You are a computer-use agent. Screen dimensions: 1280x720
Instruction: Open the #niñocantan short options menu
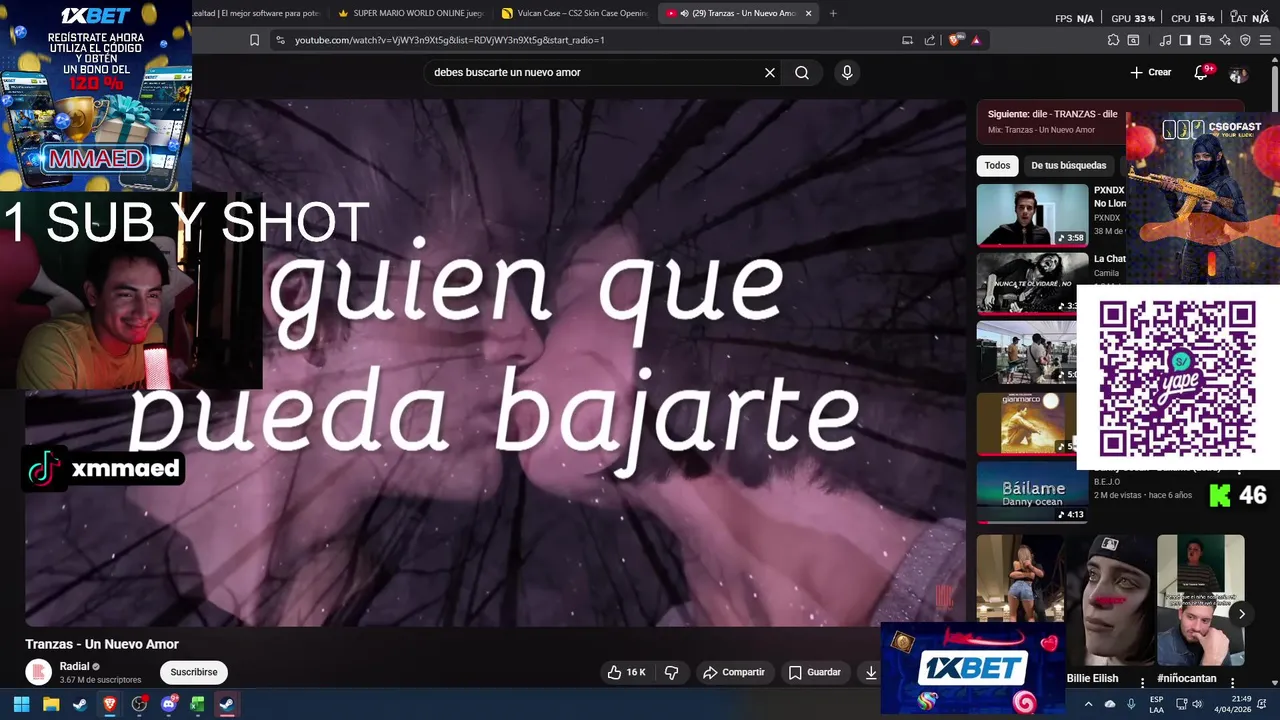pyautogui.click(x=1232, y=682)
